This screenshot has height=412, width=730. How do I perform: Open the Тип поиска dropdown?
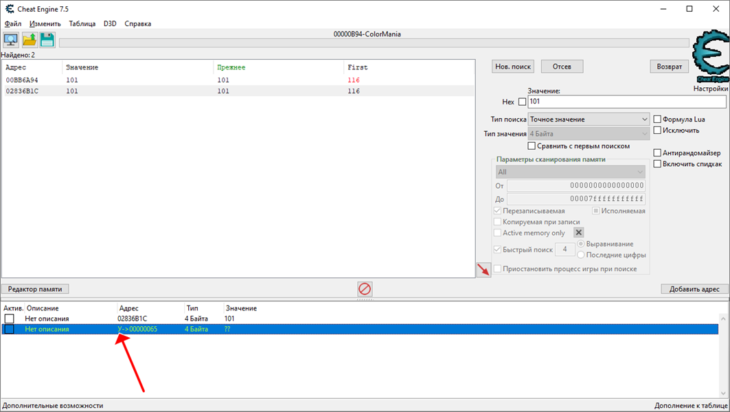click(588, 119)
